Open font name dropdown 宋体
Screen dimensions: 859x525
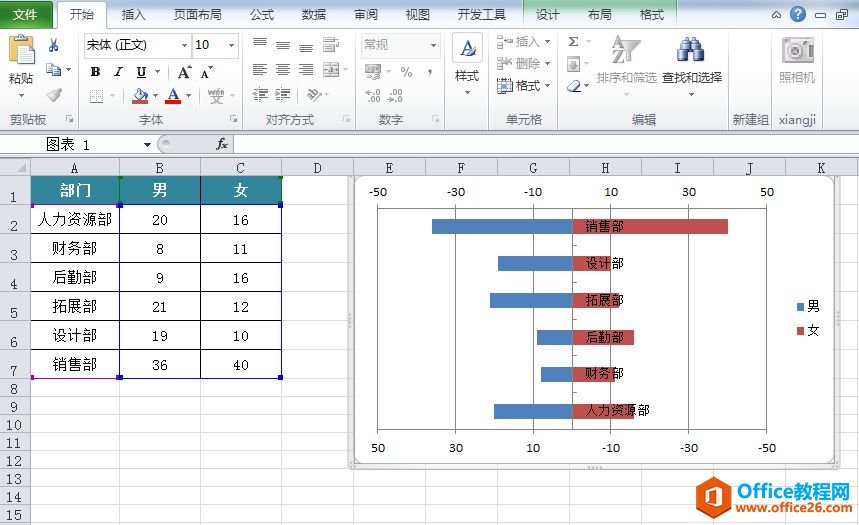click(x=184, y=45)
